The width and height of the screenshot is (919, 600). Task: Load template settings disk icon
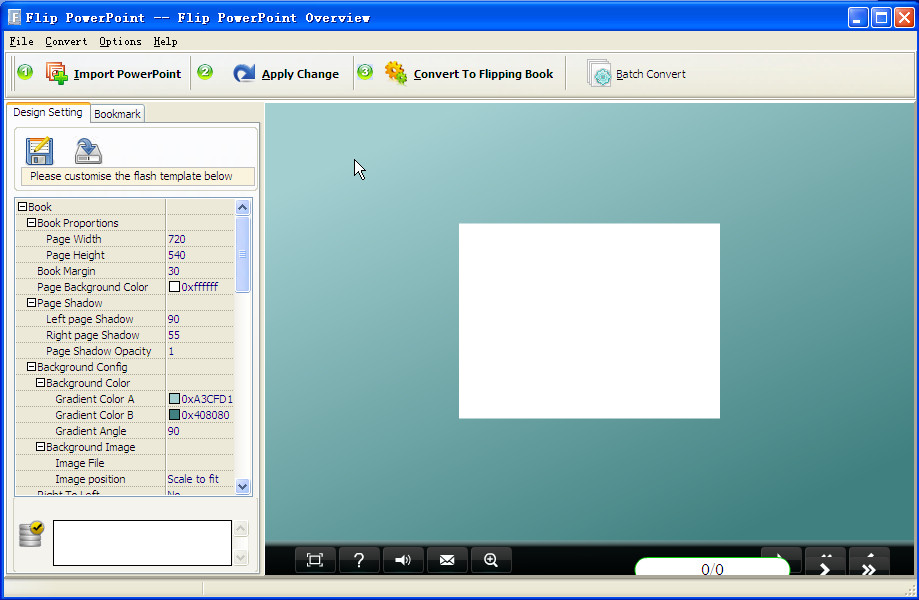click(x=88, y=151)
